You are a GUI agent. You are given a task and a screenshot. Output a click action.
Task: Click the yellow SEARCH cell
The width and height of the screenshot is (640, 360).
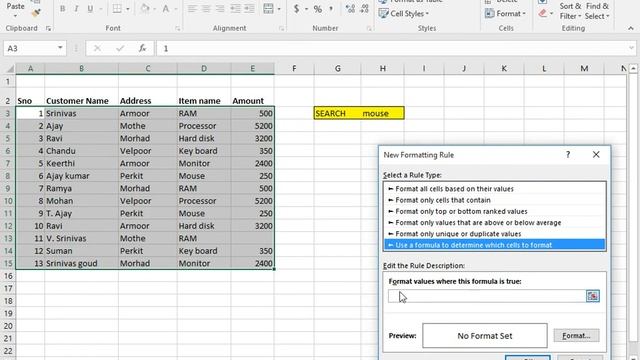coord(337,113)
